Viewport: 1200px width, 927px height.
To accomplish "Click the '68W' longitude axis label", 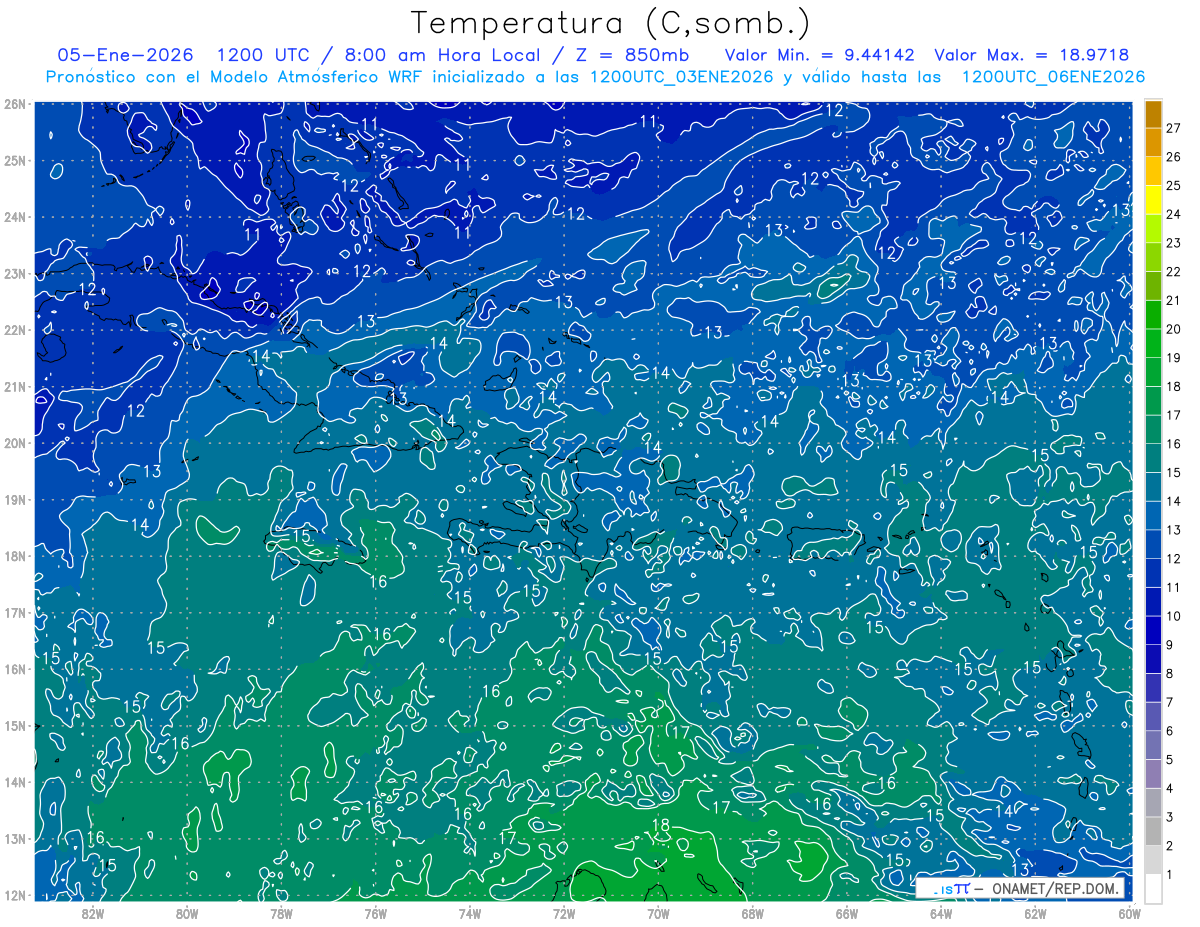I will tap(752, 912).
